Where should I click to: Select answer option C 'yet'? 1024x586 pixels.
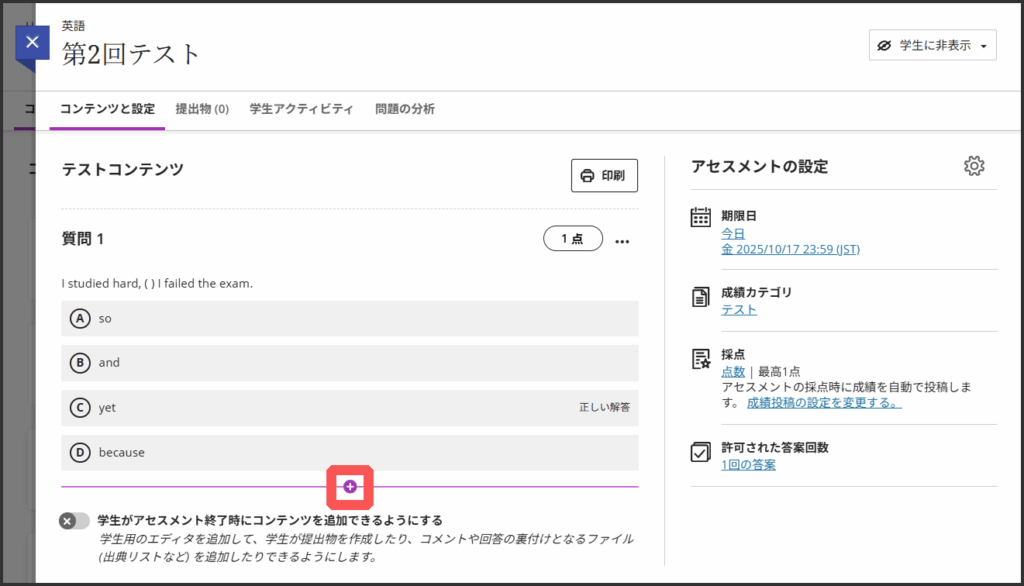tap(107, 408)
